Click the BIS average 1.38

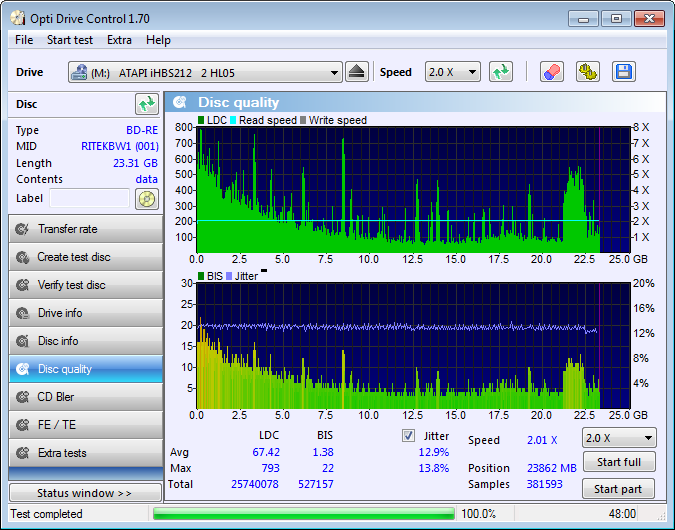coord(323,452)
